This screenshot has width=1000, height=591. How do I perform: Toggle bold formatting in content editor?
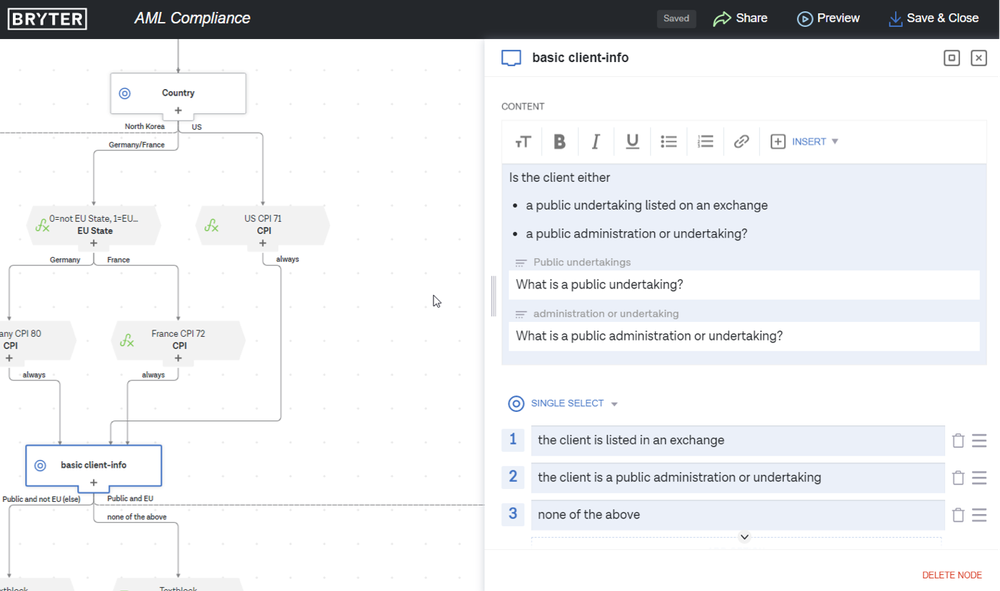[x=559, y=142]
